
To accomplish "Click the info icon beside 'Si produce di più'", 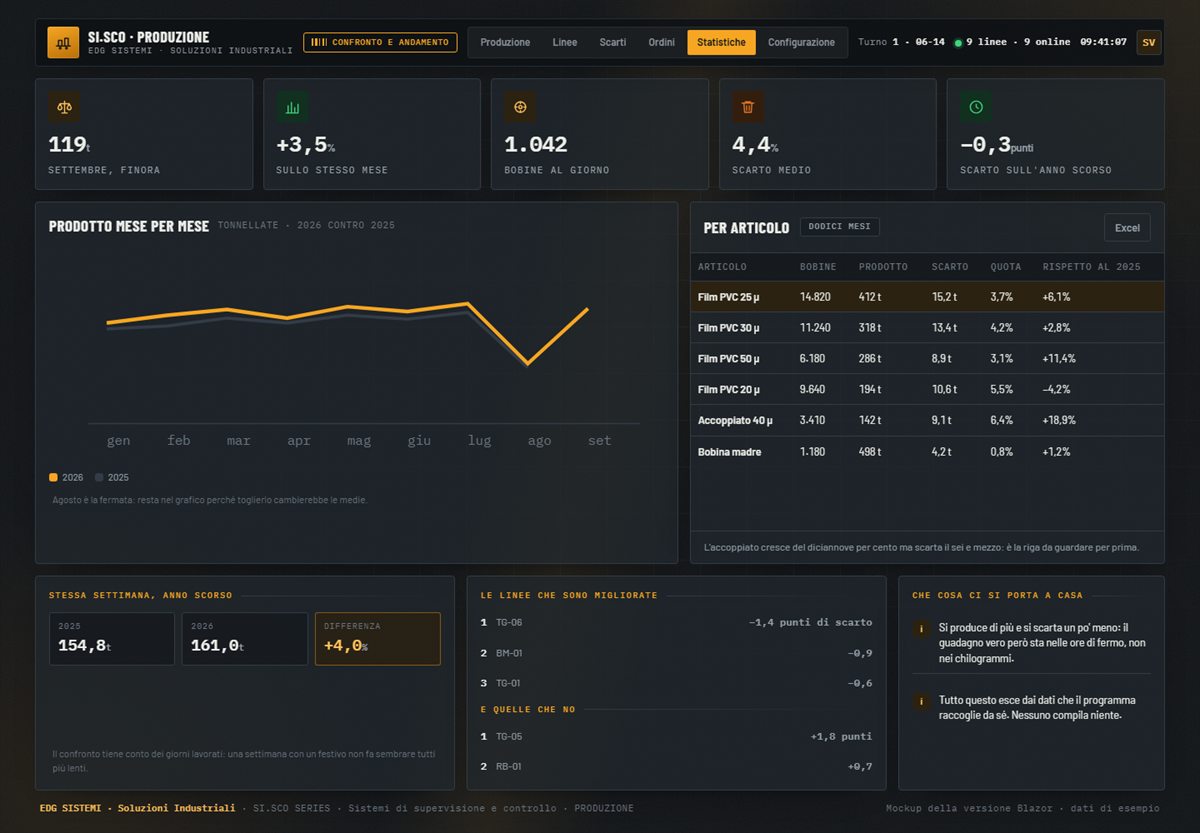I will [921, 629].
